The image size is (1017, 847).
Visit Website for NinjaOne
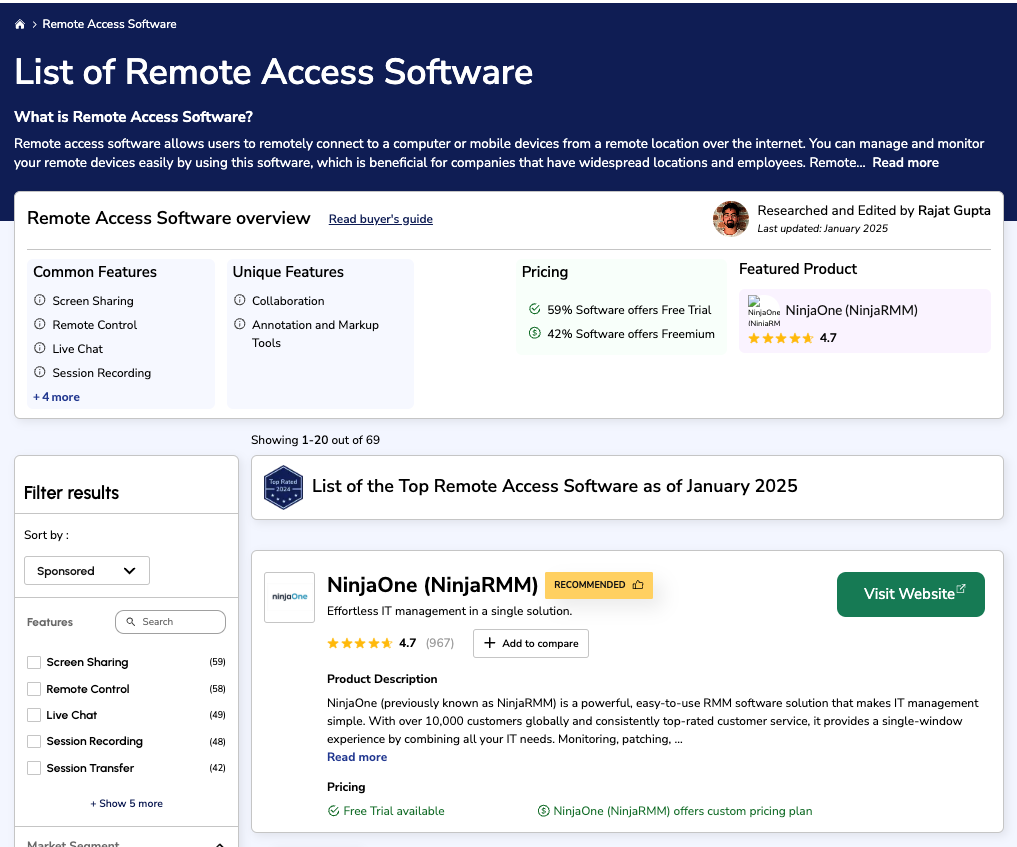click(x=911, y=594)
